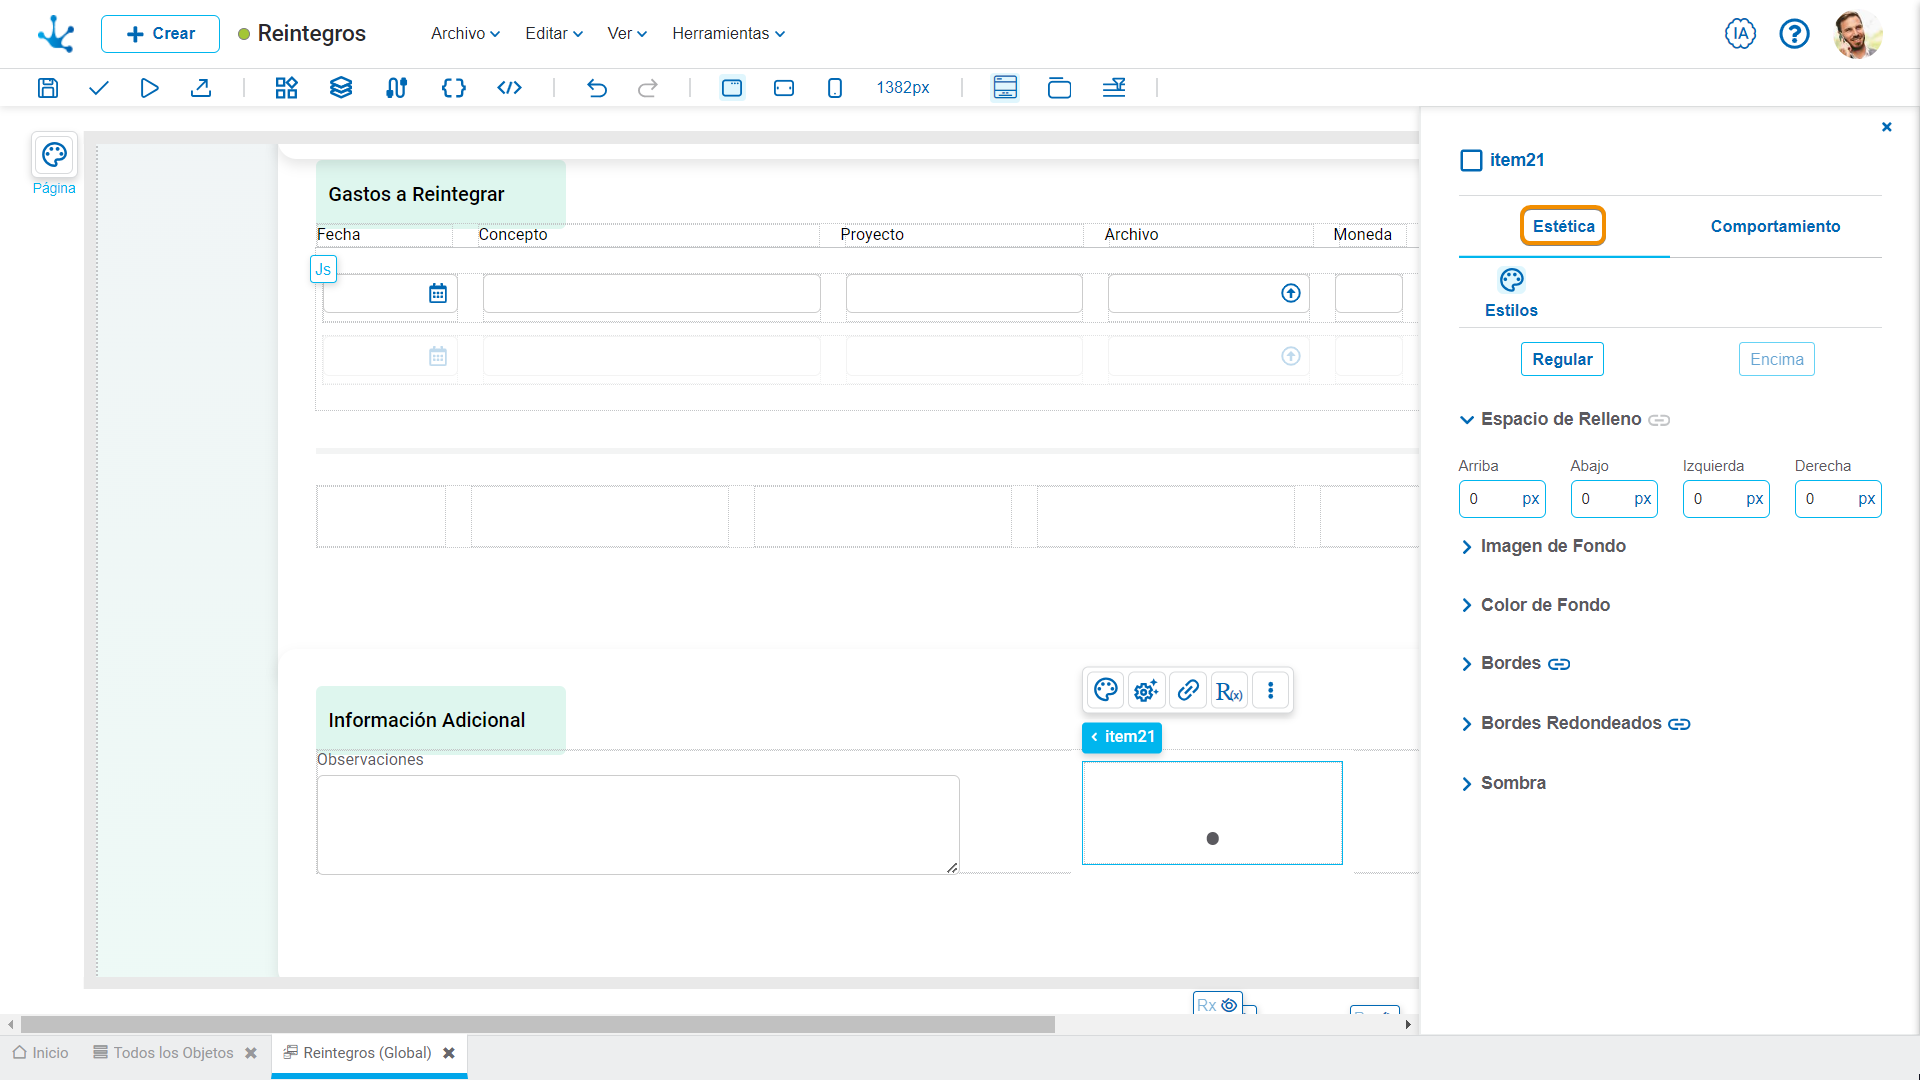Screen dimensions: 1920x1080
Task: Click the horizontal scrollbar thumb
Action: tap(538, 1025)
